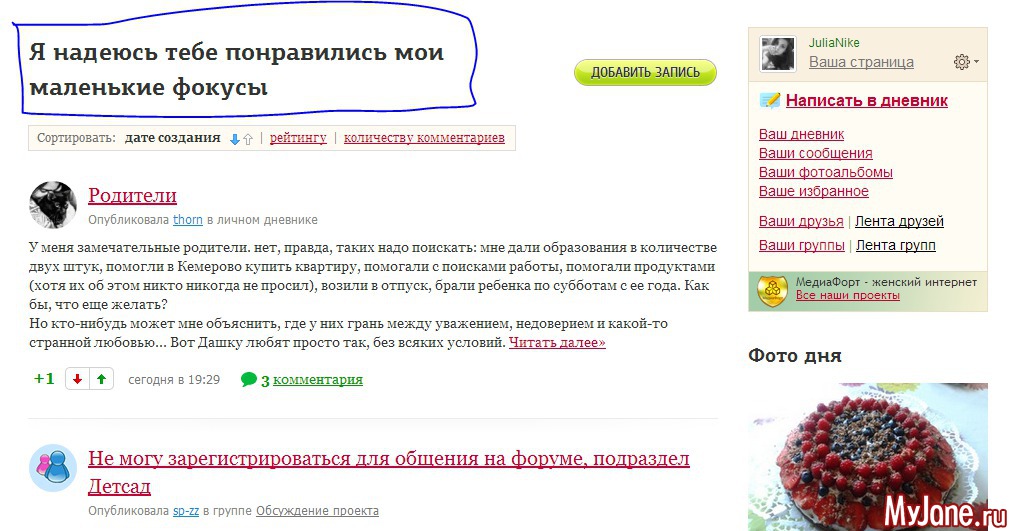Click the blue group users avatar icon
1010x531 pixels.
coord(53,467)
